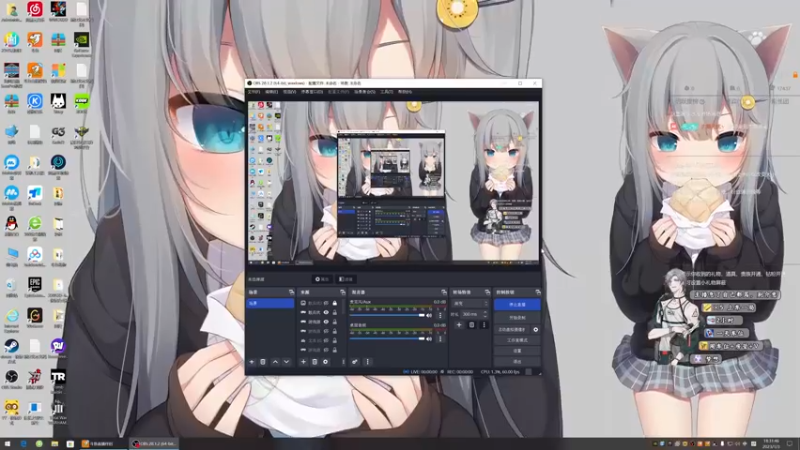This screenshot has width=800, height=450.
Task: Open the View menu in OBS
Action: 289,92
